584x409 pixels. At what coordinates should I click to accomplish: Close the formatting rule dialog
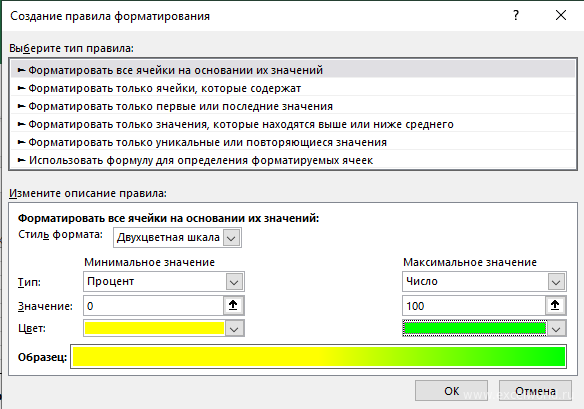coord(561,16)
